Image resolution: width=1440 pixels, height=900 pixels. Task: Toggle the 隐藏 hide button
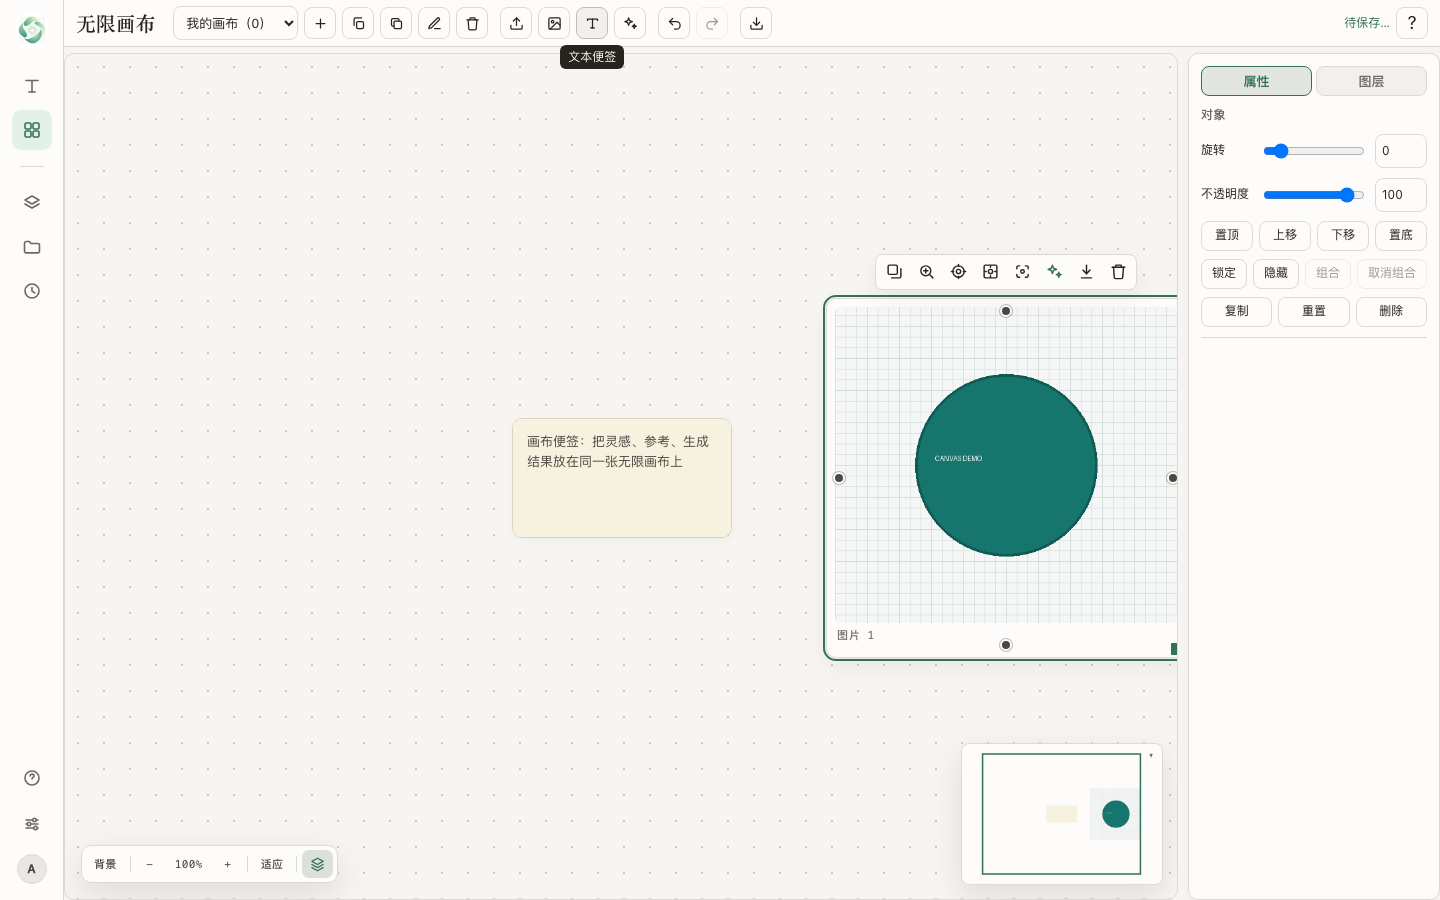tap(1276, 273)
